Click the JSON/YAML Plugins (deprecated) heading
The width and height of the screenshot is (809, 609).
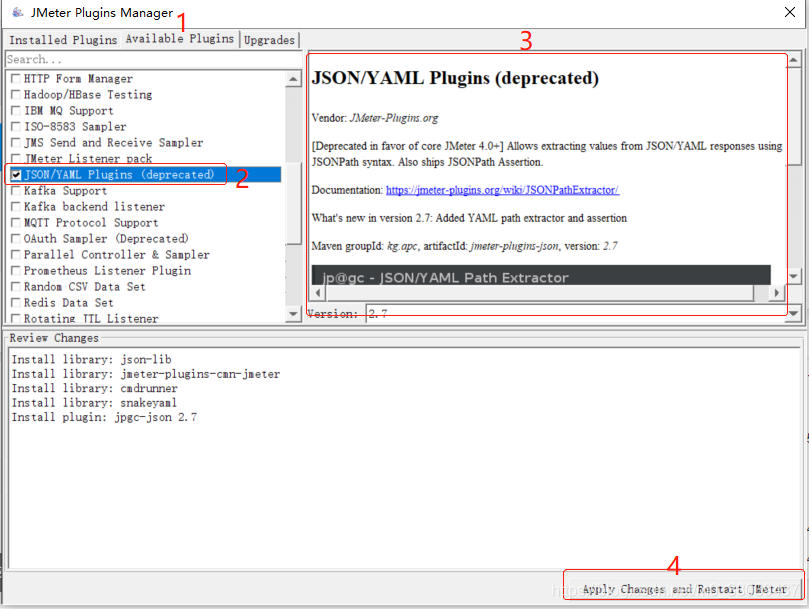pyautogui.click(x=455, y=78)
